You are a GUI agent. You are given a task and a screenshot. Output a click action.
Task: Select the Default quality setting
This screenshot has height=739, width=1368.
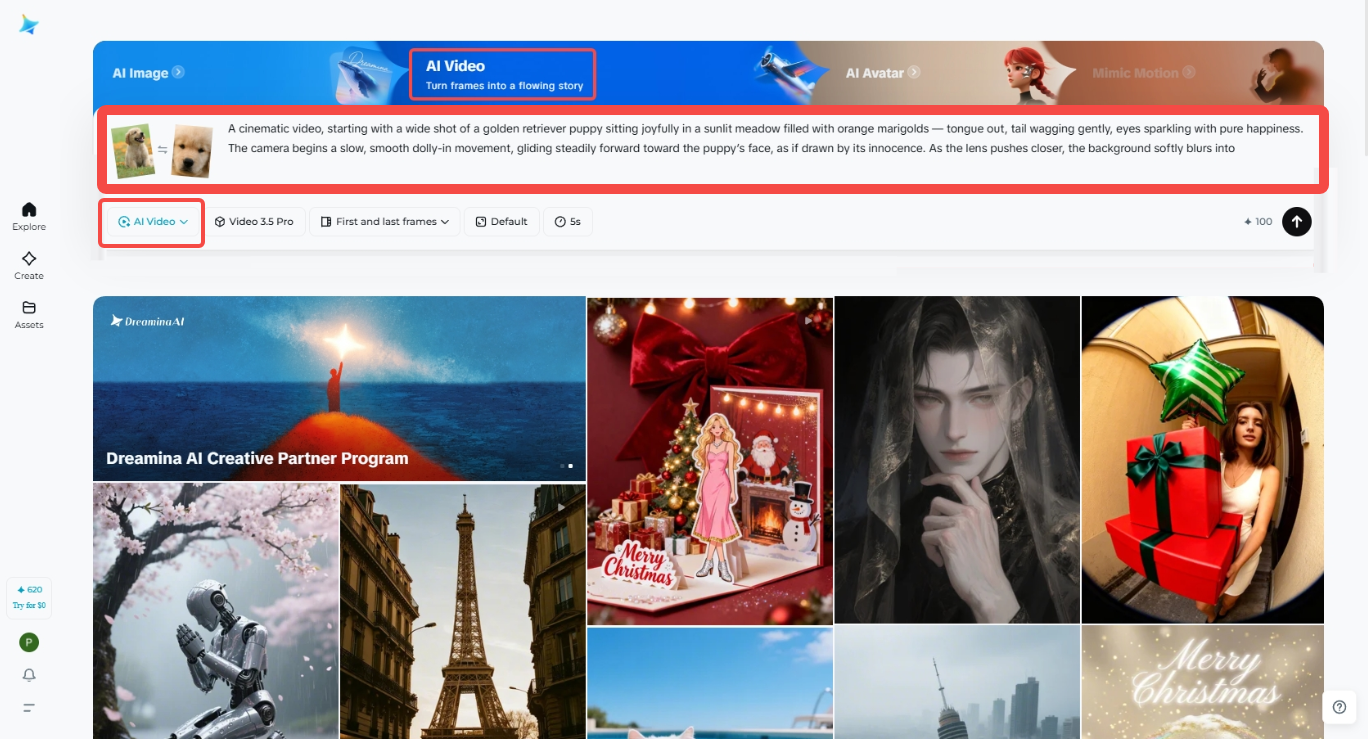(501, 221)
